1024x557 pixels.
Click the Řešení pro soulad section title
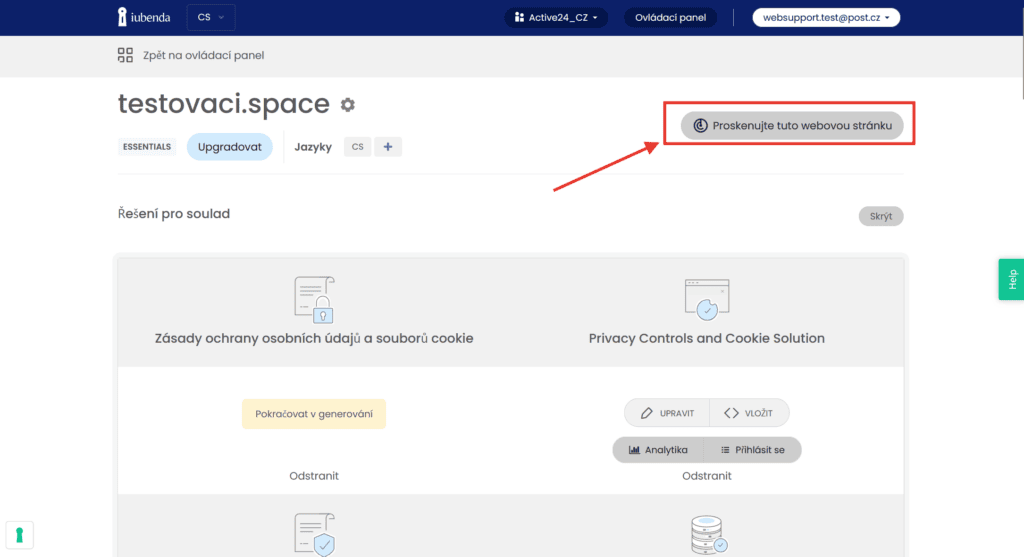(x=174, y=214)
